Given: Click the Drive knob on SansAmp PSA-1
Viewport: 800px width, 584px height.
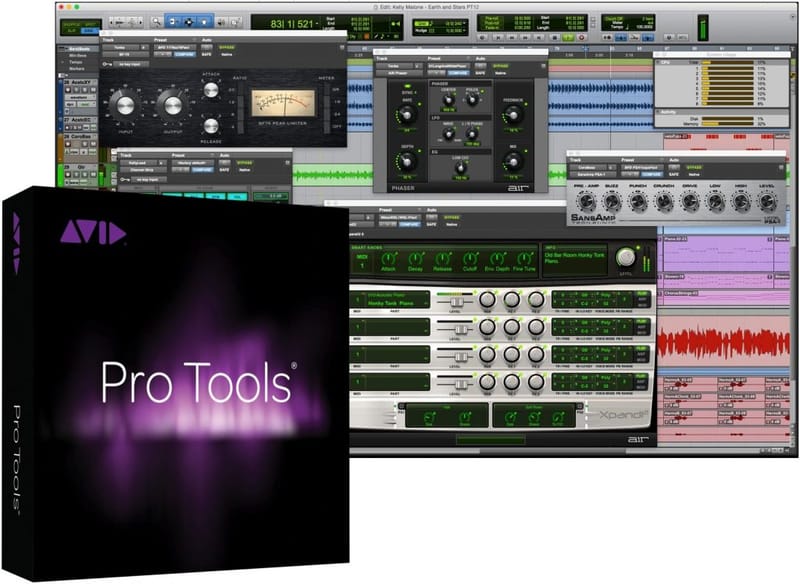Looking at the screenshot, I should 690,201.
